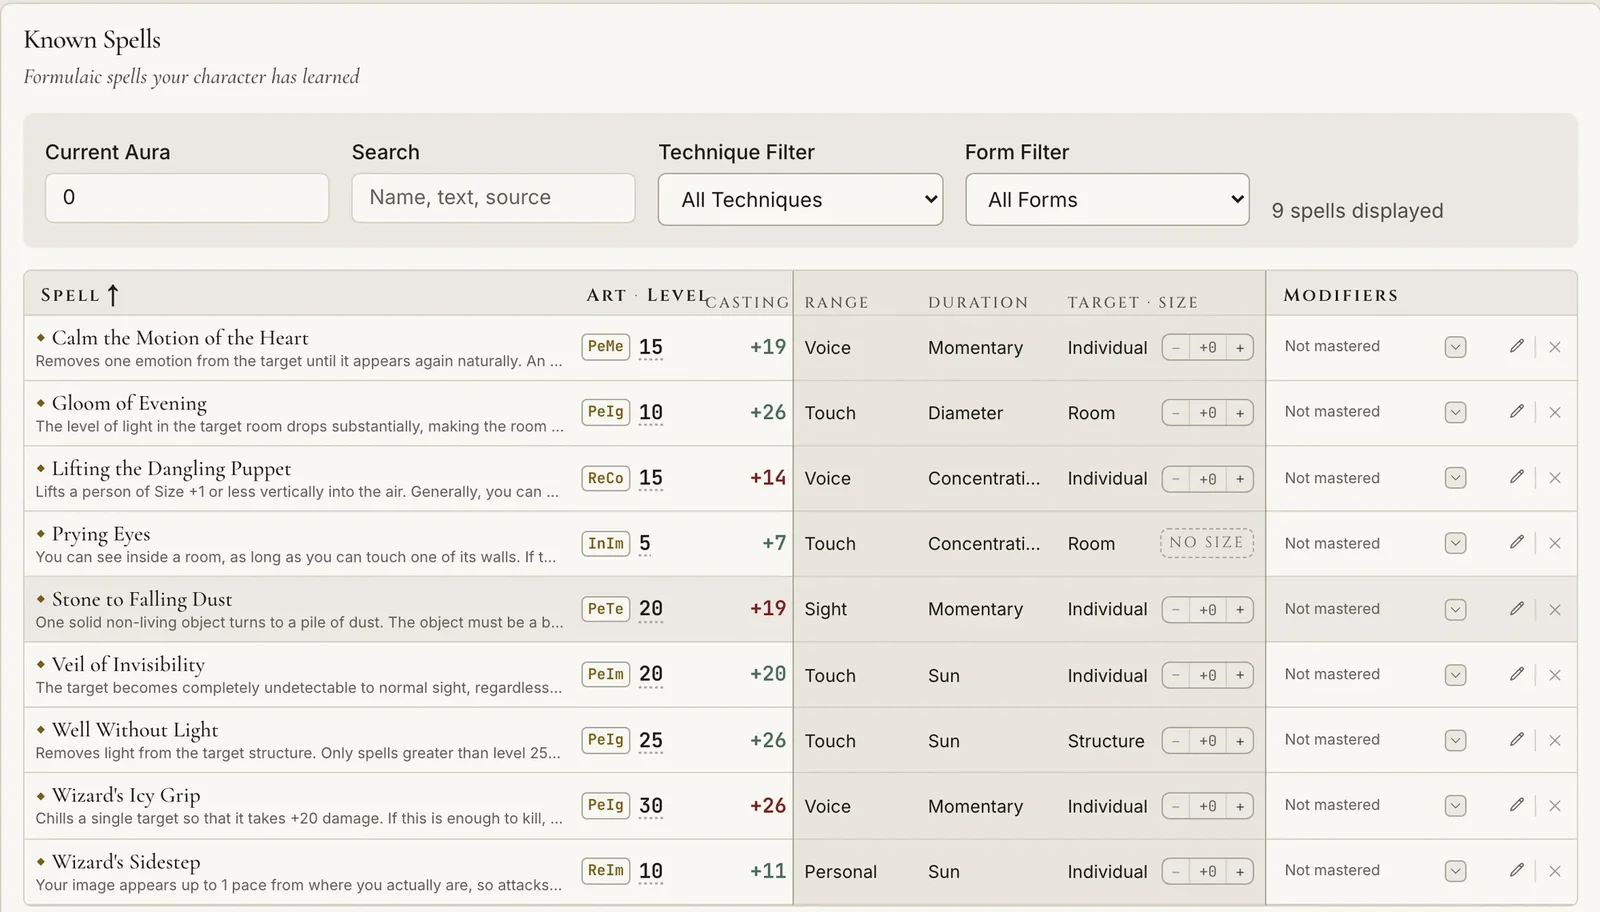The image size is (1600, 912).
Task: Decrease size for Gloom of Evening
Action: point(1176,413)
